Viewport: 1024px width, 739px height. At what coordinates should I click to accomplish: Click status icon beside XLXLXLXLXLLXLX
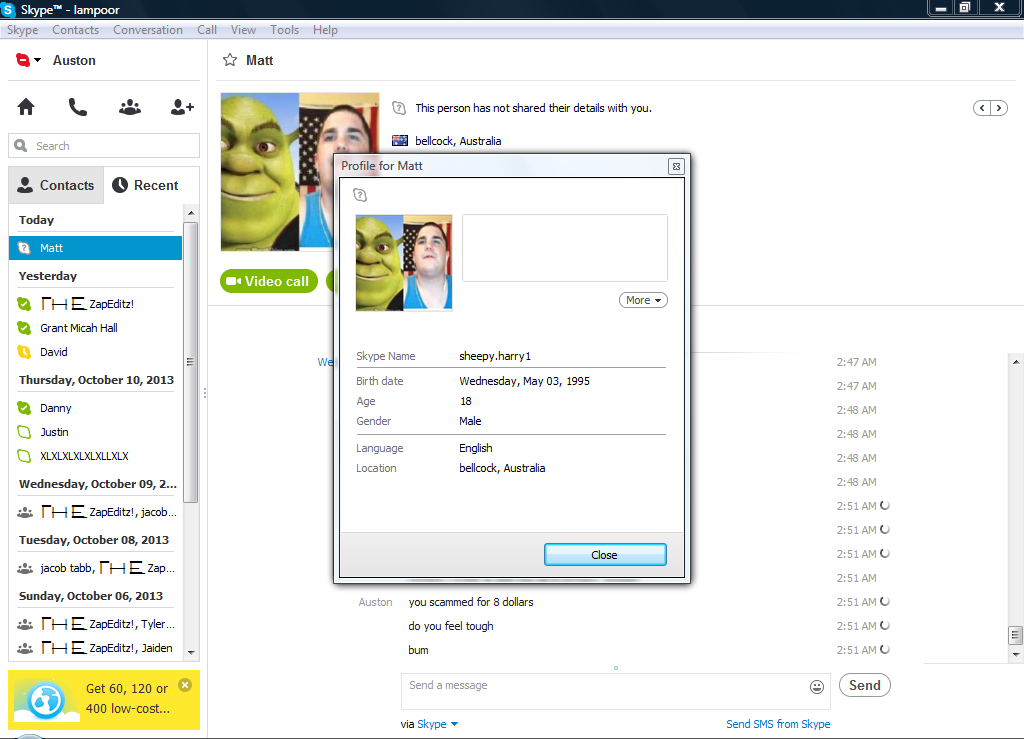[24, 456]
